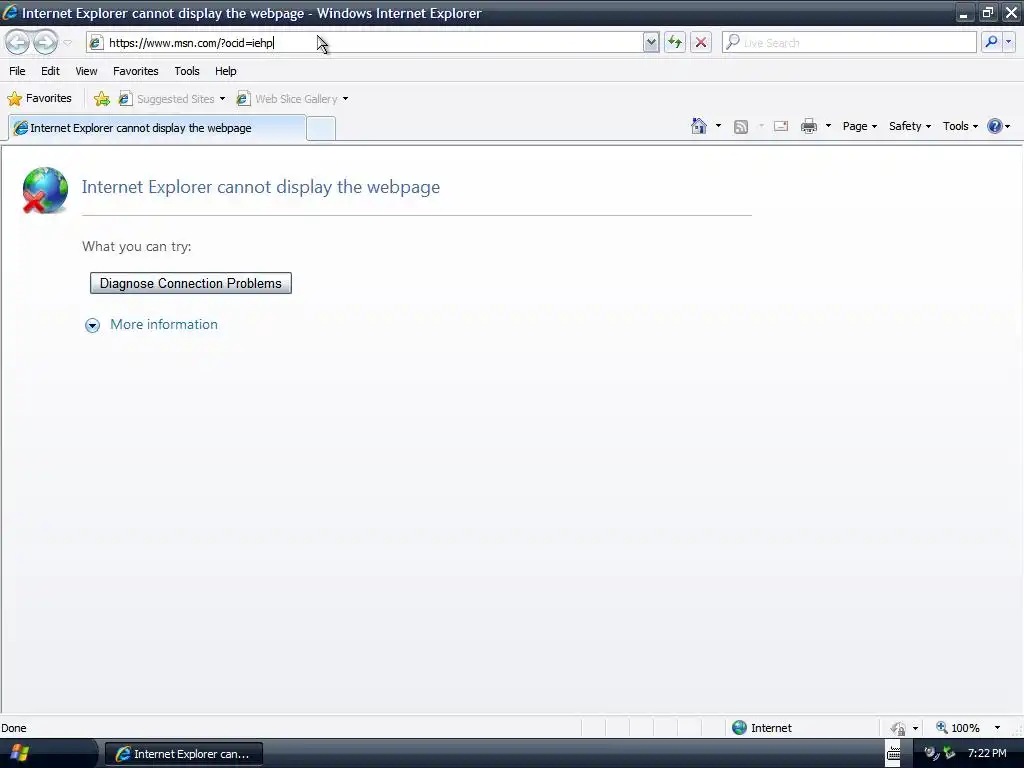The width and height of the screenshot is (1024, 768).
Task: Open the address bar history dropdown
Action: click(651, 43)
